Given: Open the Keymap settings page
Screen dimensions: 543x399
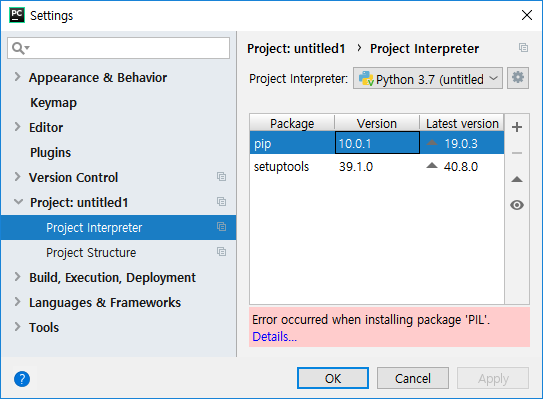Looking at the screenshot, I should click(53, 103).
